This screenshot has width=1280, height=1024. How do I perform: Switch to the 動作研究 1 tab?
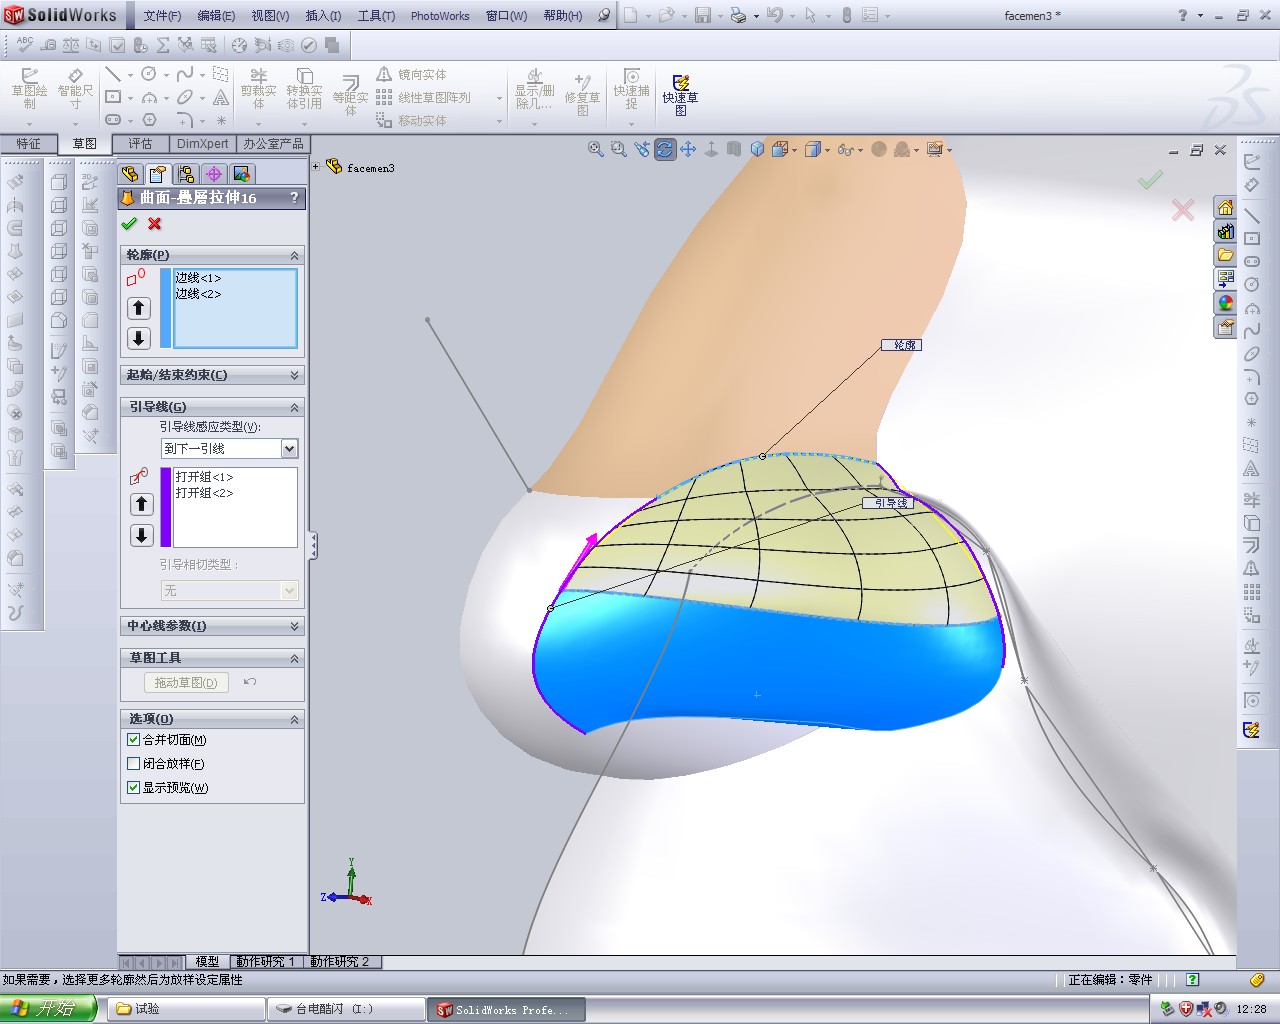pyautogui.click(x=265, y=962)
